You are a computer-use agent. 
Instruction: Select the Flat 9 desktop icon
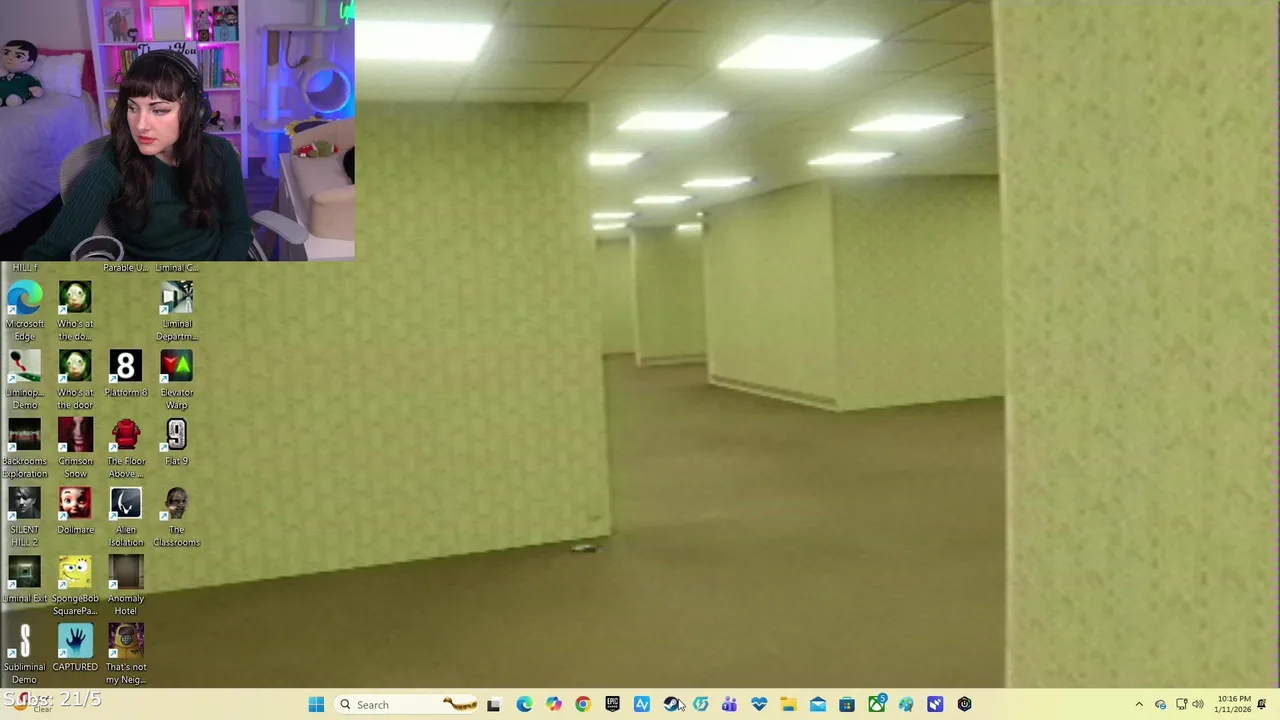click(x=177, y=443)
